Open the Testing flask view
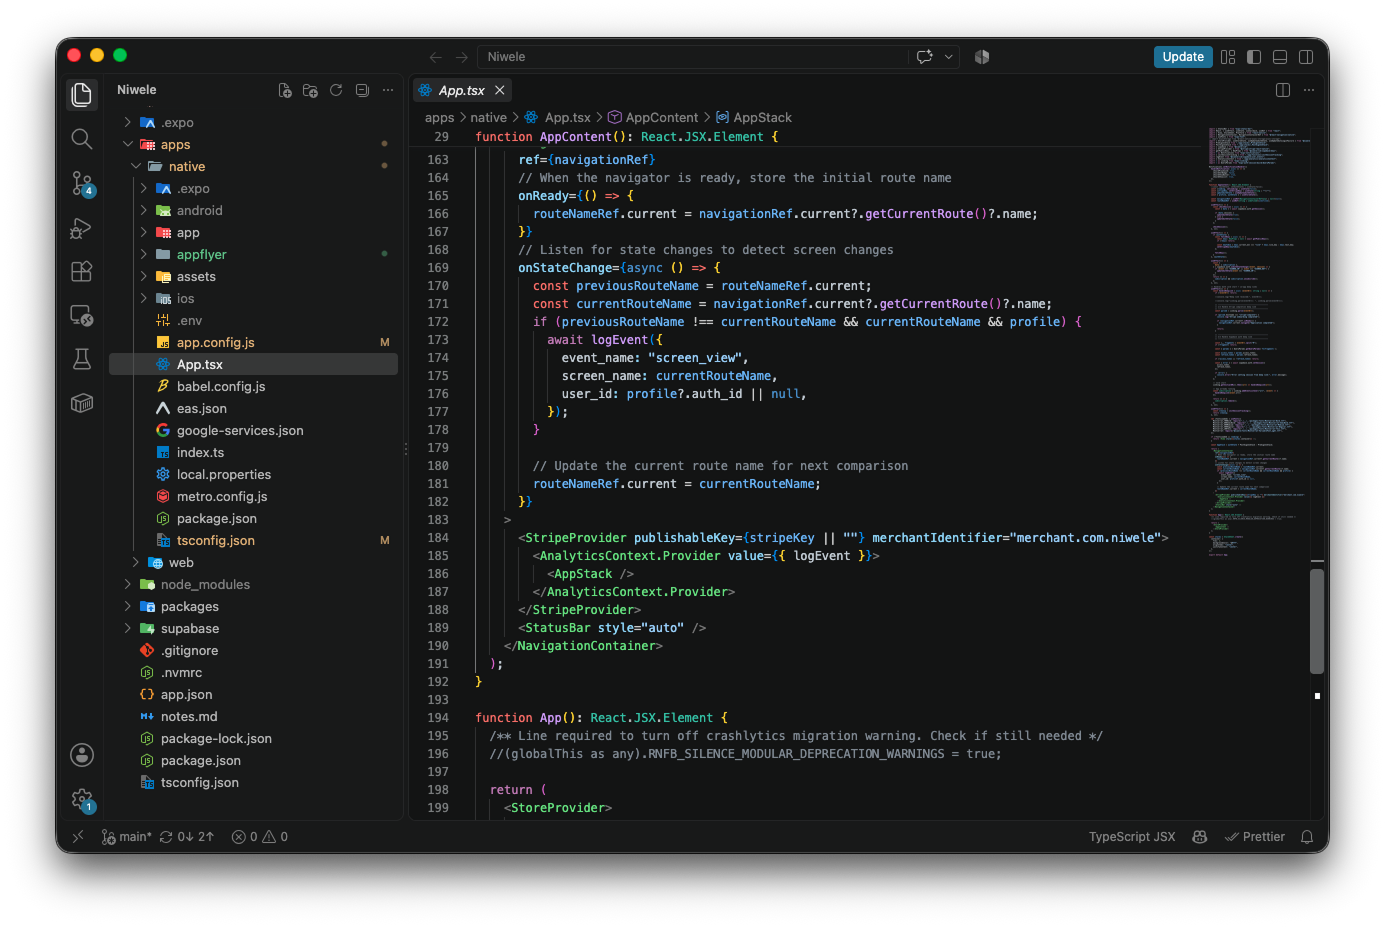 pyautogui.click(x=82, y=359)
